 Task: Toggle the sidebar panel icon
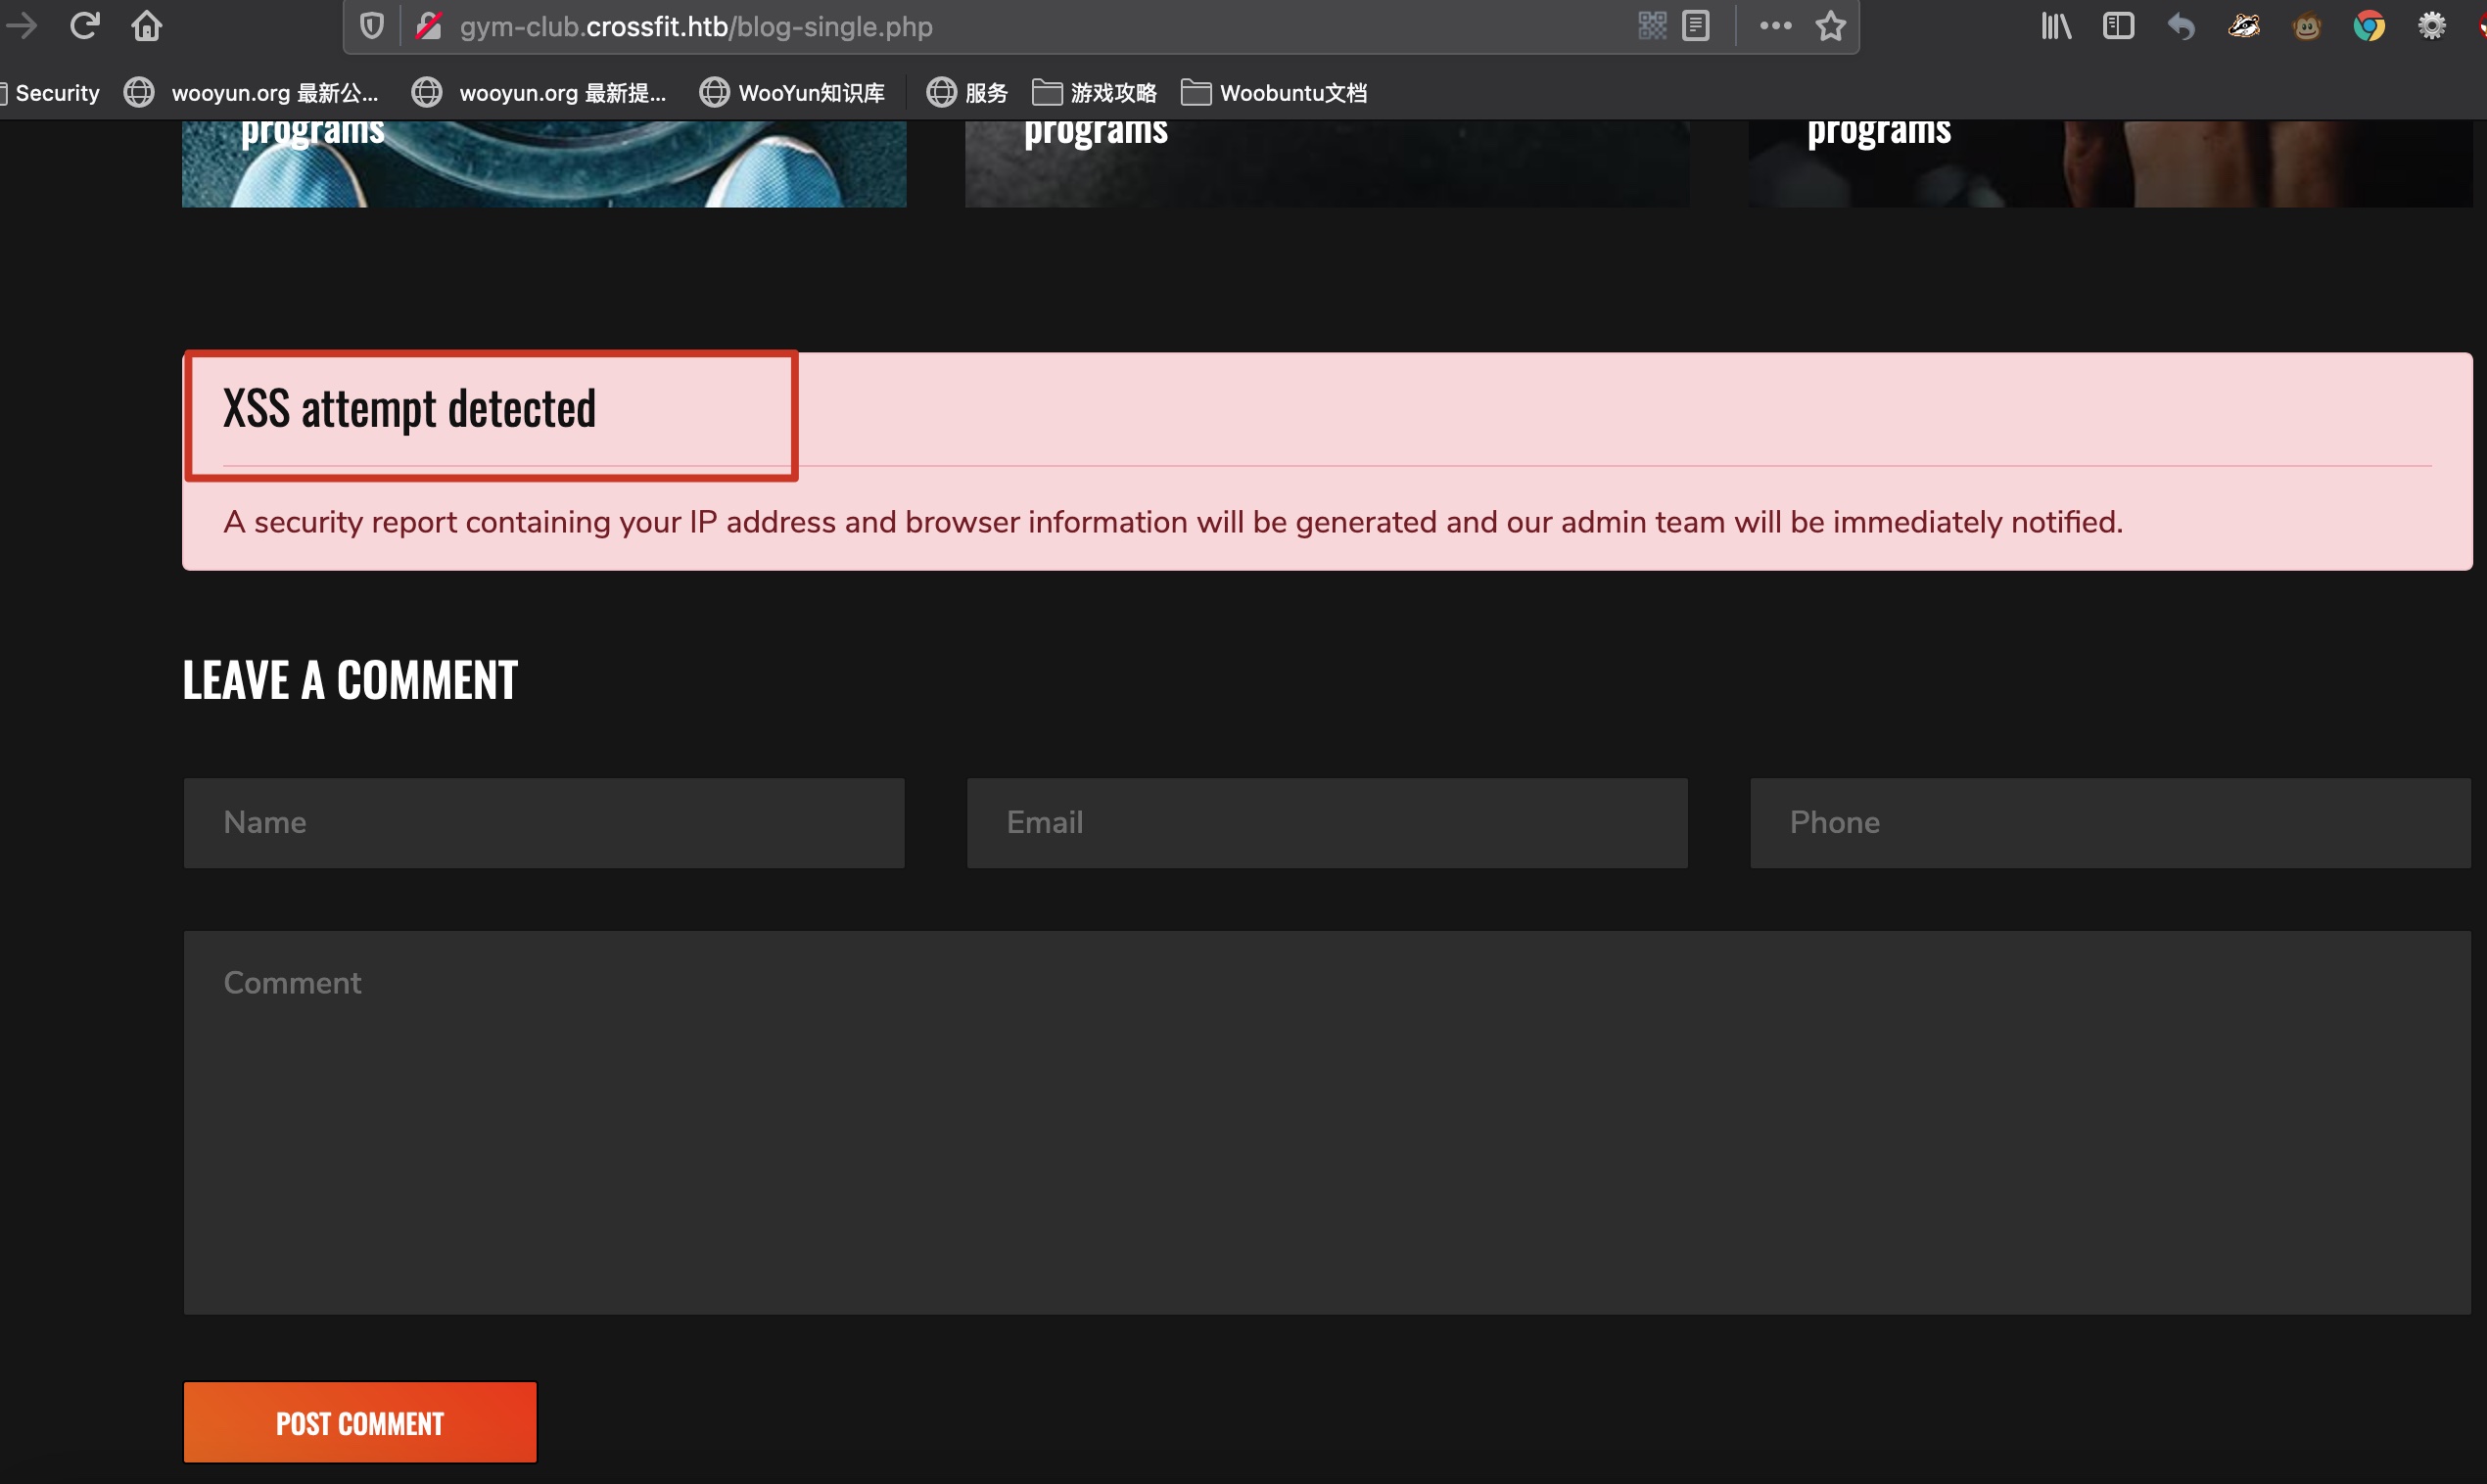[2118, 26]
